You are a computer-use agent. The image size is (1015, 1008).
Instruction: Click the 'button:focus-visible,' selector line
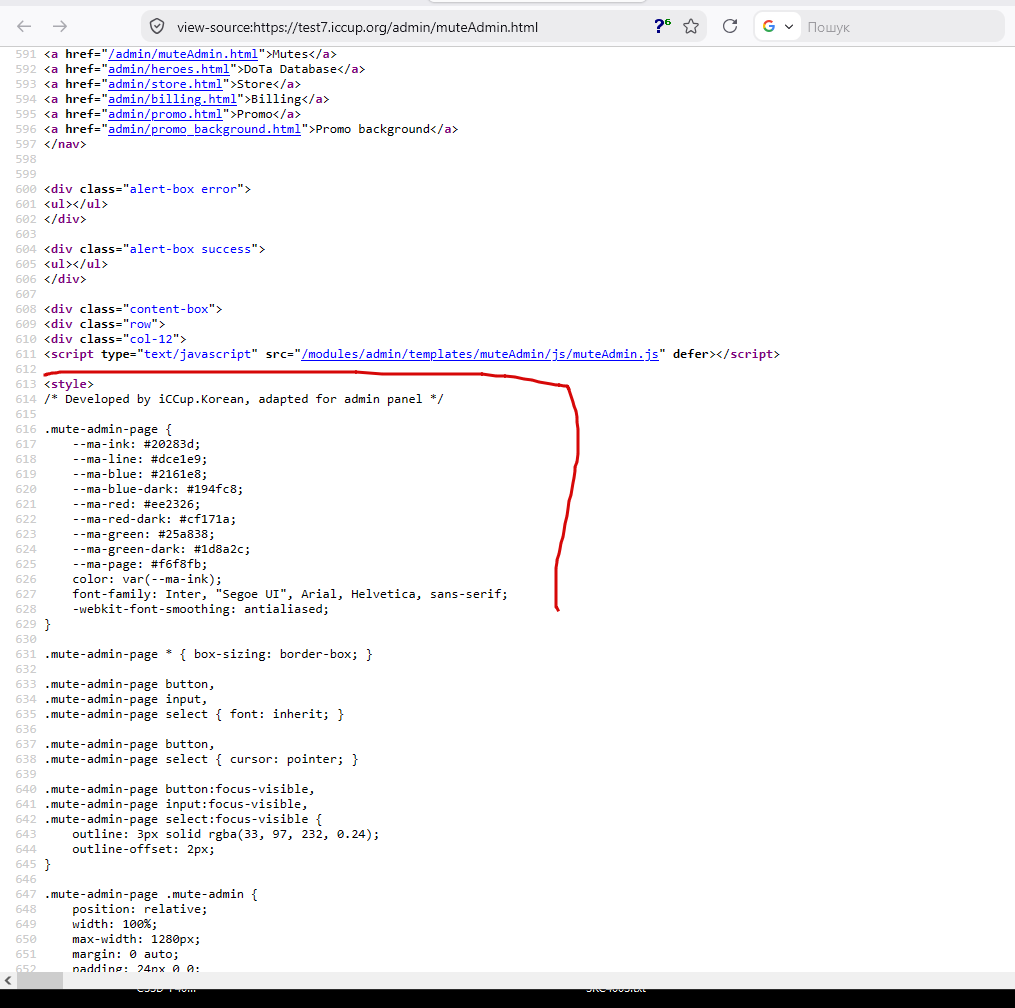click(179, 789)
